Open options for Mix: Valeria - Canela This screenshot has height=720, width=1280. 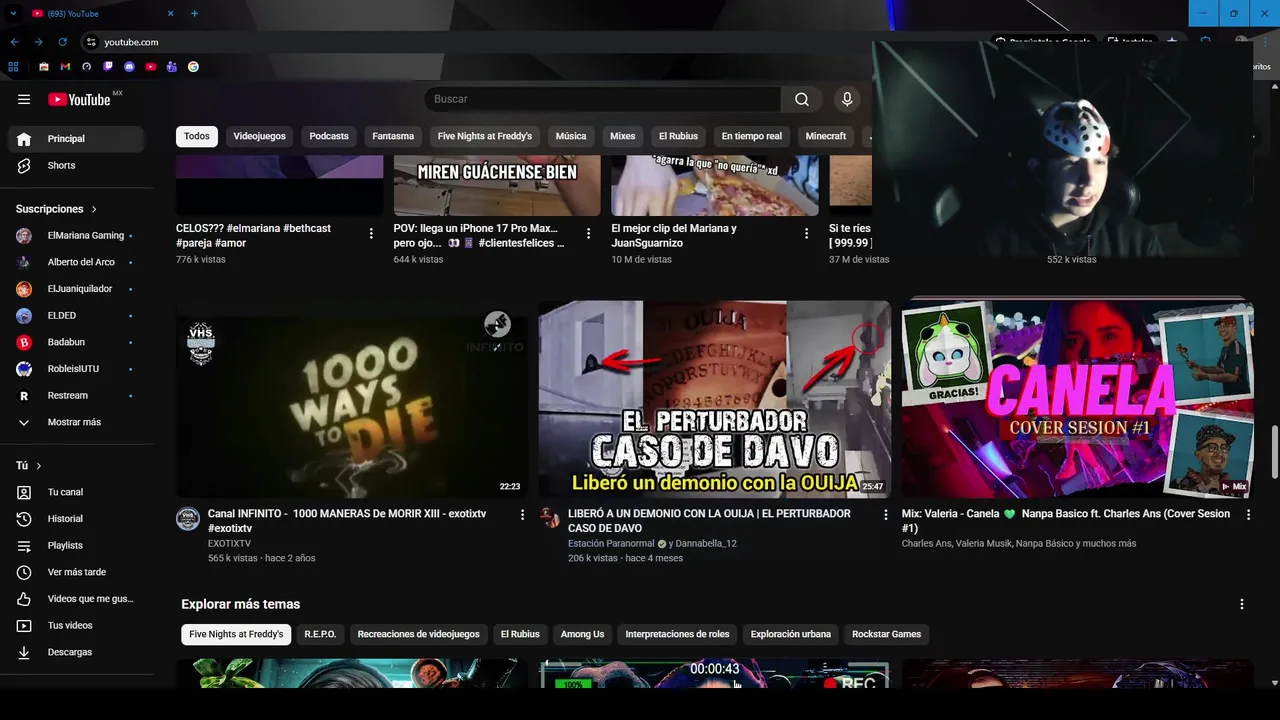pos(1248,515)
